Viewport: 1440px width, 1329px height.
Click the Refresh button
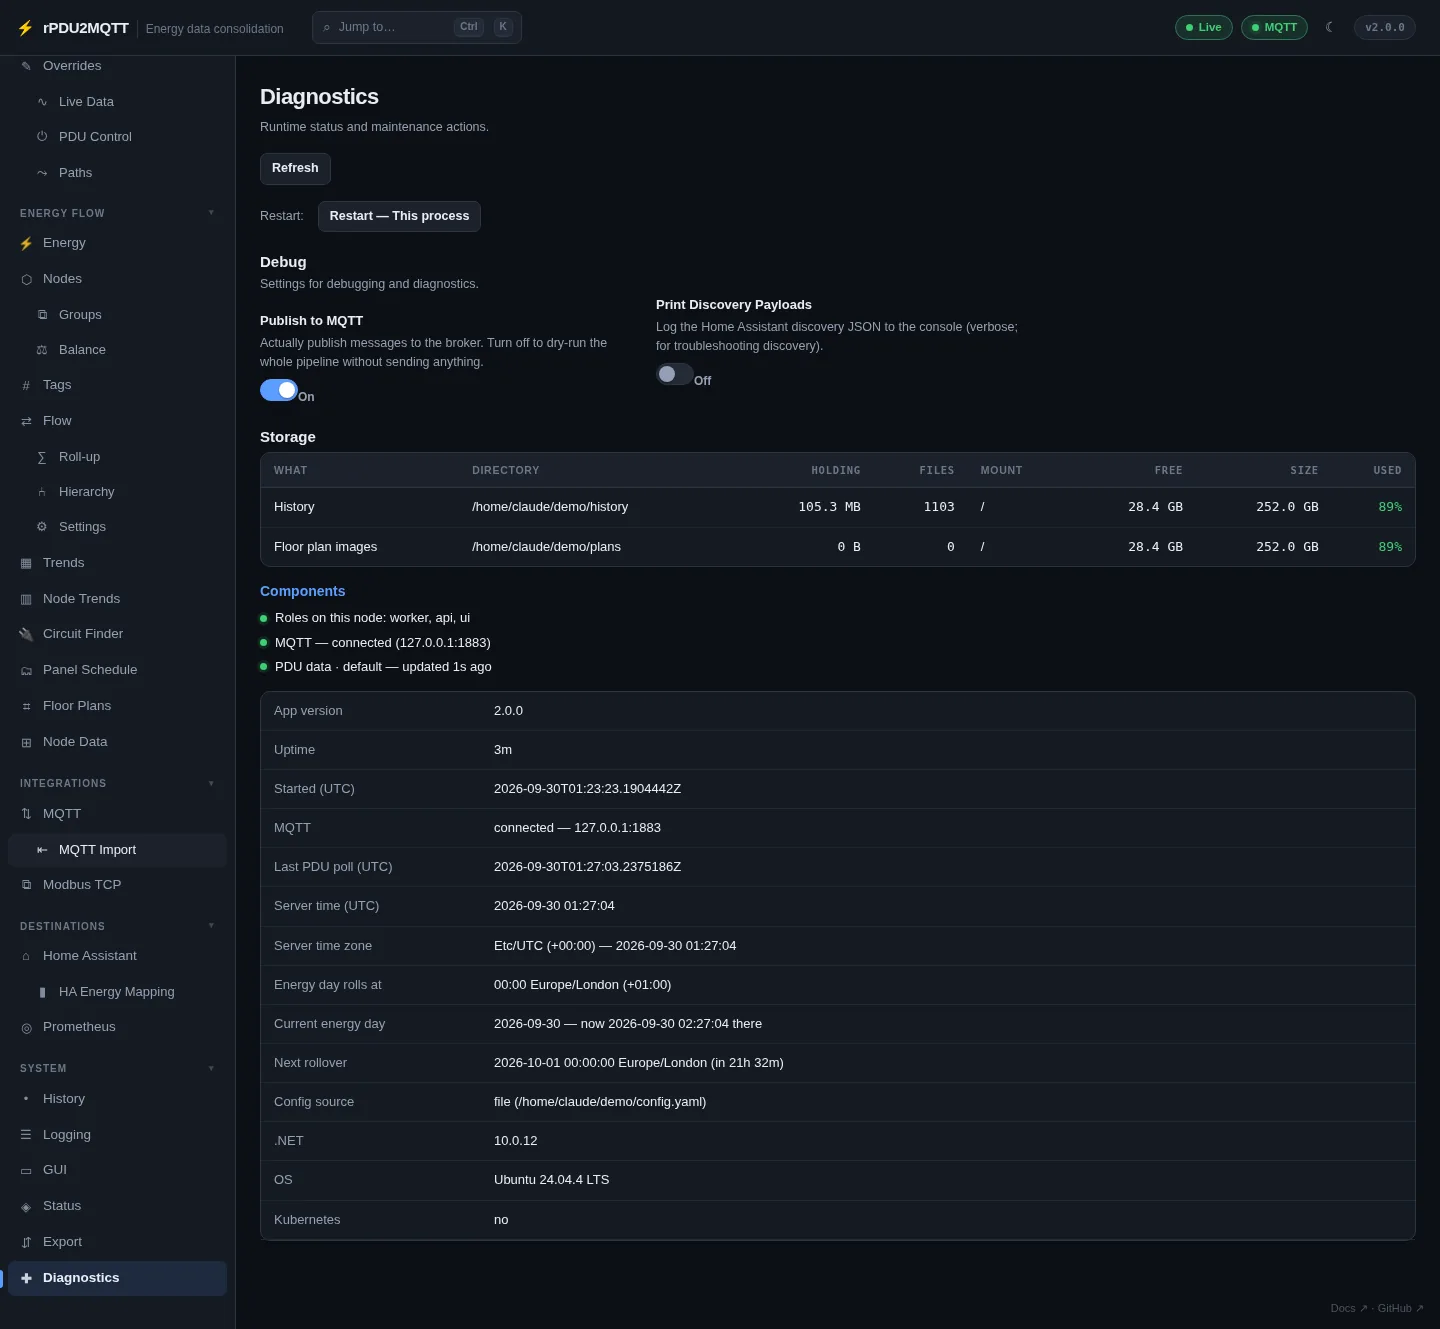(295, 168)
